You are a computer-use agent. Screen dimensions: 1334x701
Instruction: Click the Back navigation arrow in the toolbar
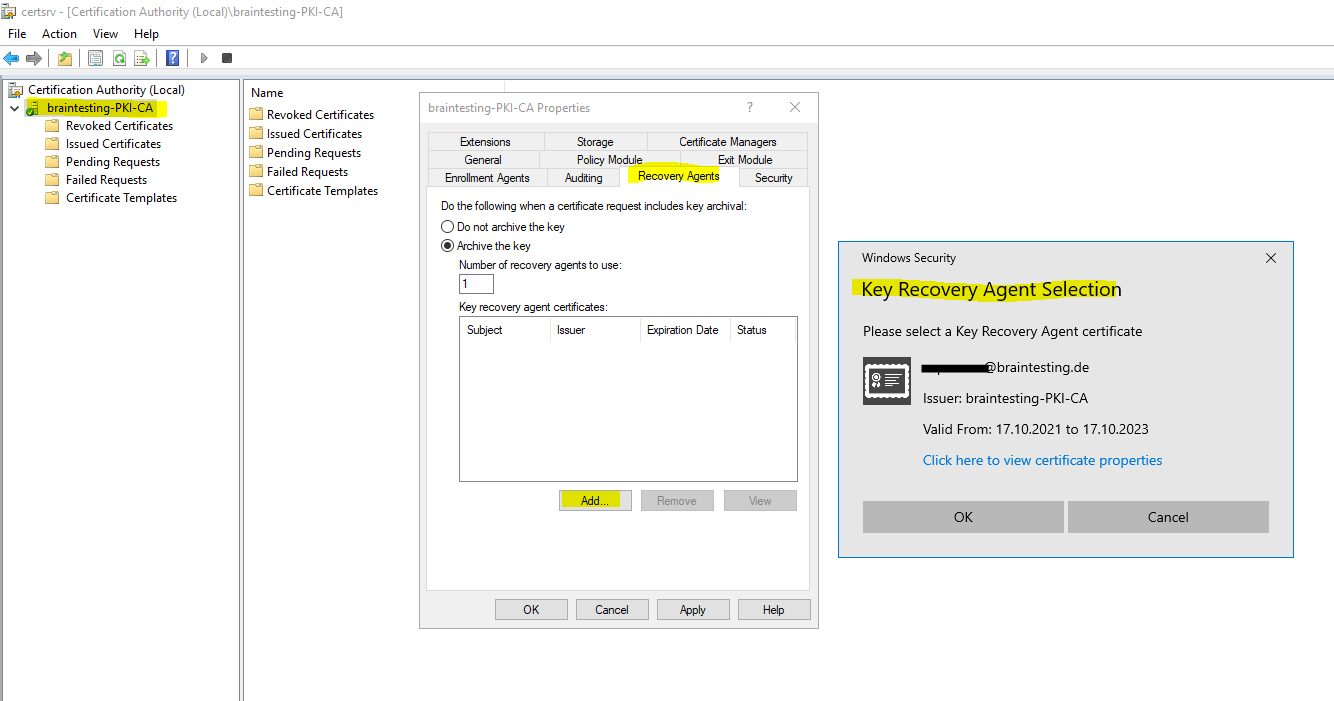point(11,57)
